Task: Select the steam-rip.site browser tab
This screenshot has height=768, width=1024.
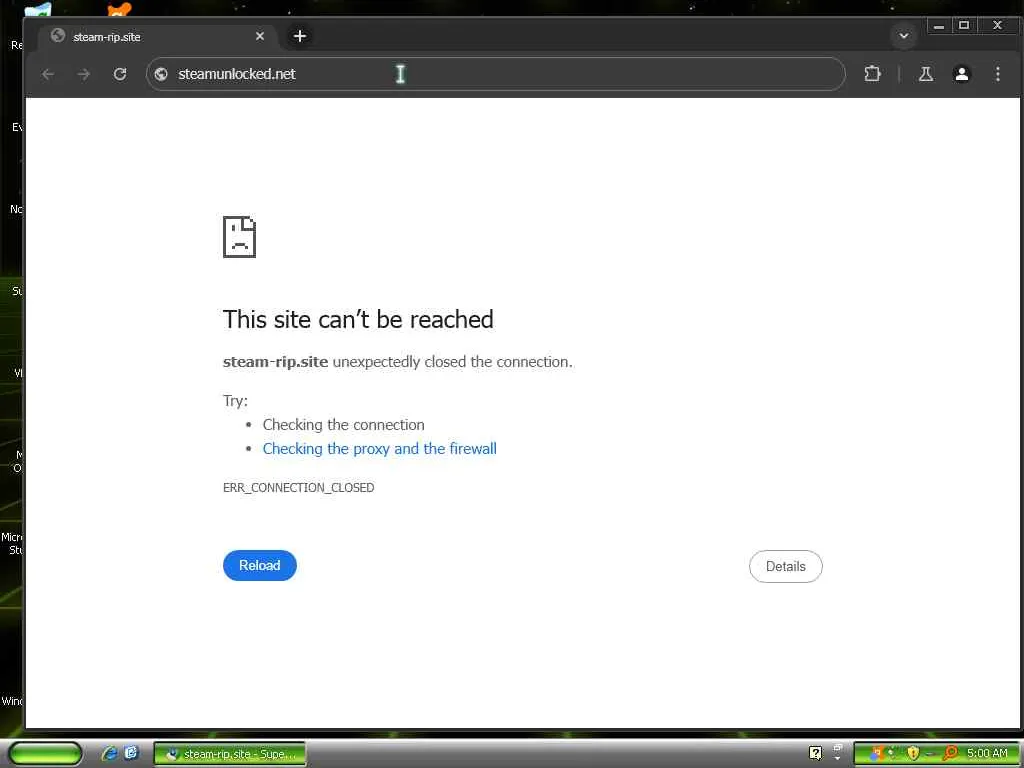Action: coord(157,37)
